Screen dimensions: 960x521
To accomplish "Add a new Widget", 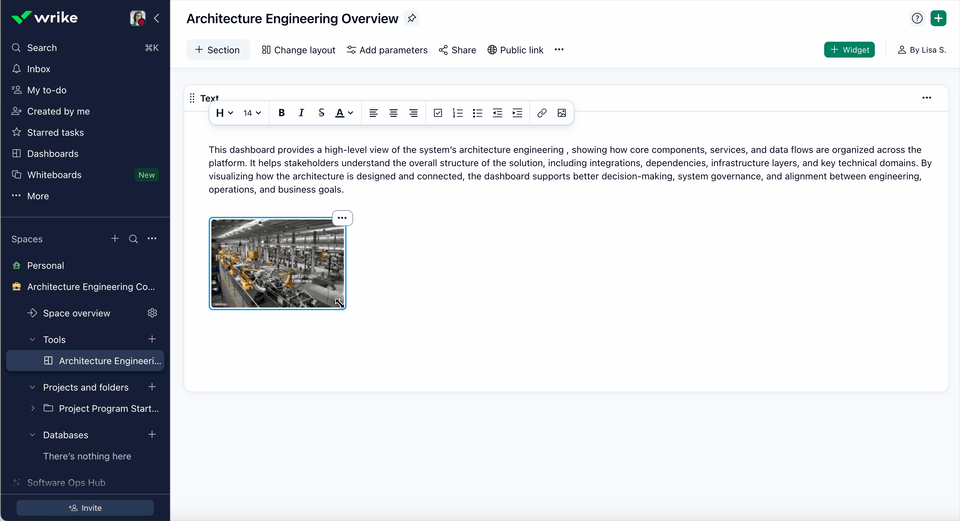I will (849, 50).
